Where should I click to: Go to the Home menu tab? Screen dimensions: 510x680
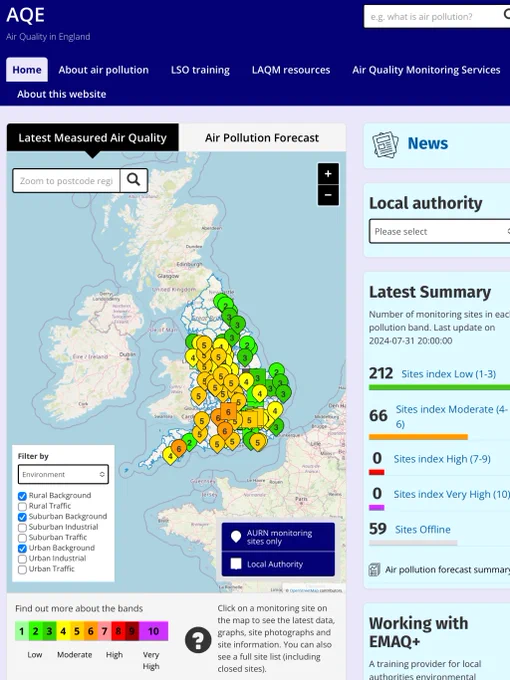27,70
